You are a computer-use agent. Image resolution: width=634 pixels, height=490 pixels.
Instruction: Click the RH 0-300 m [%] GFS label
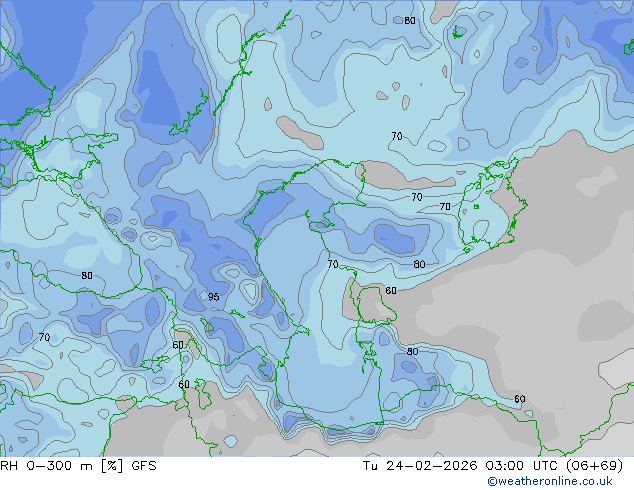coord(78,466)
